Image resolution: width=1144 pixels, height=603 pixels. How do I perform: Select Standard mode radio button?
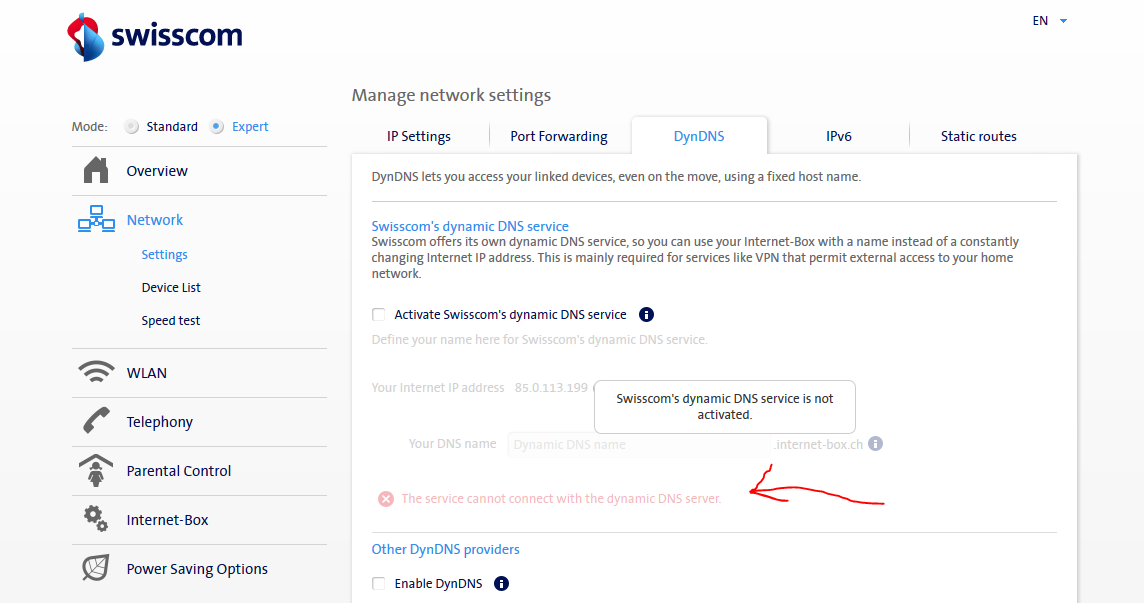coord(131,127)
